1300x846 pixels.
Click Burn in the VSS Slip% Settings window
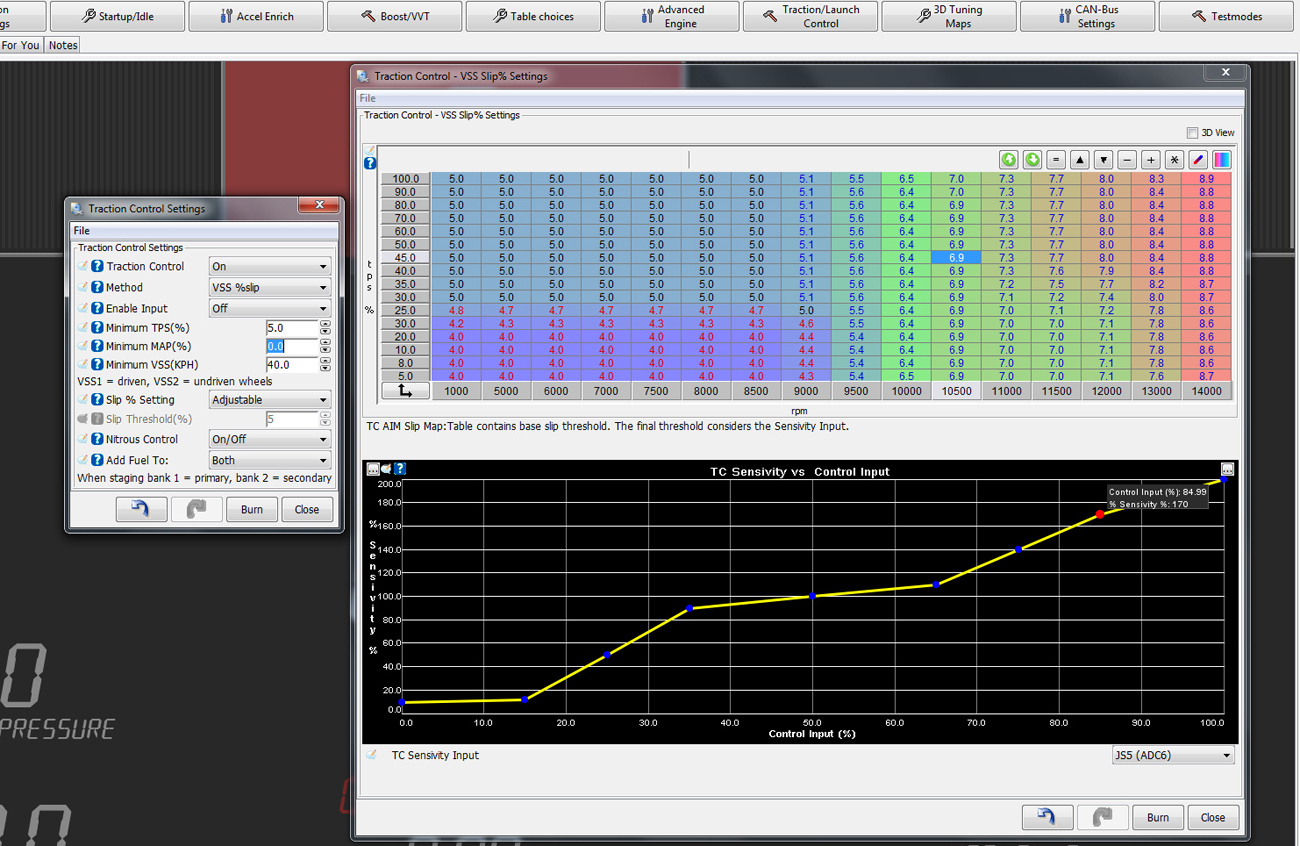click(x=1157, y=817)
